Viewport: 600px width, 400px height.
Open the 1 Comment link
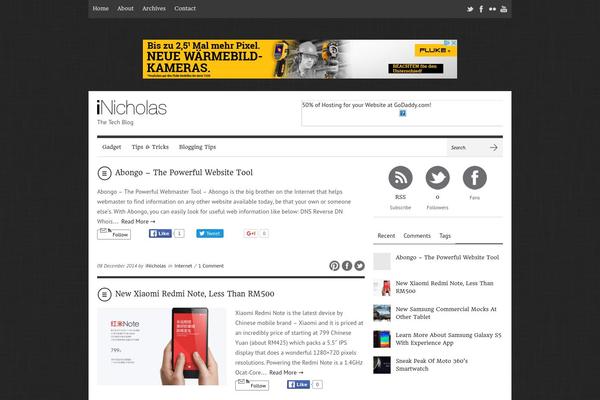[211, 266]
